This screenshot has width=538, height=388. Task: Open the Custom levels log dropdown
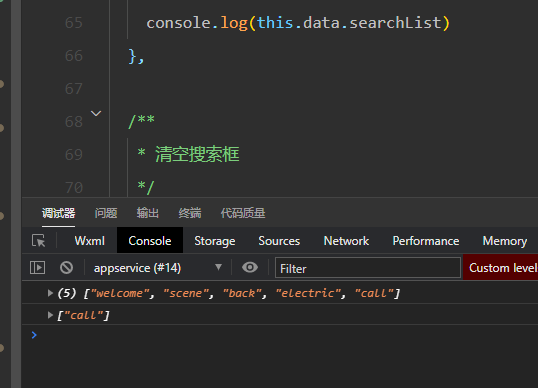502,268
